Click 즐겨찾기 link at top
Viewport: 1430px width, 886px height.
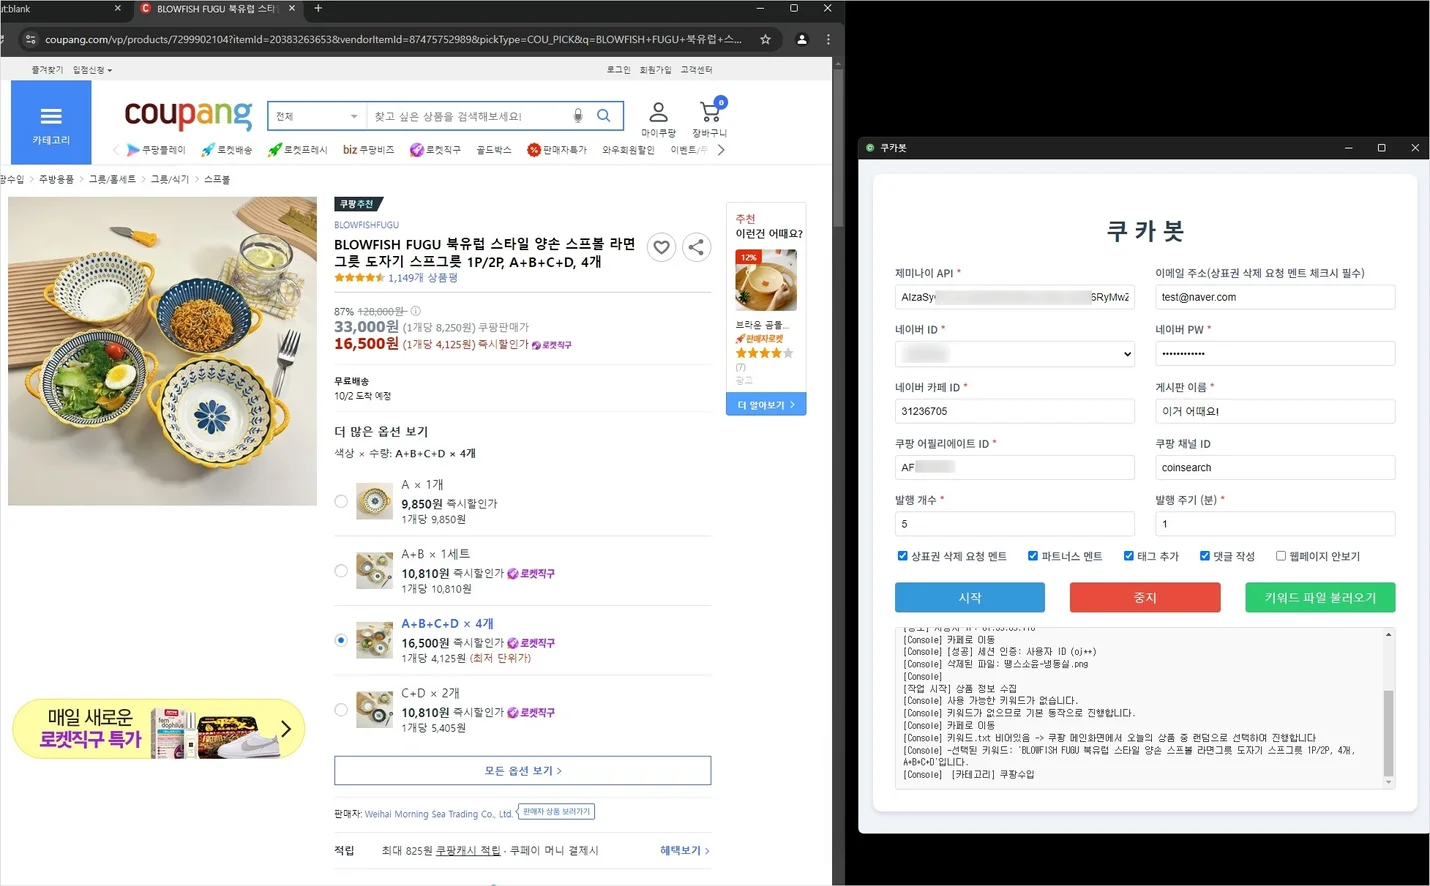coord(47,70)
